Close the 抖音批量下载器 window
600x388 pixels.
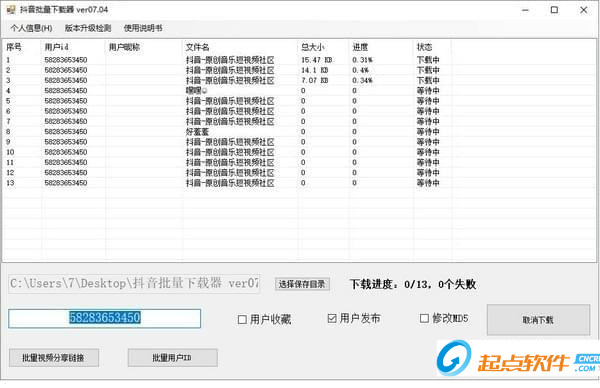point(583,10)
